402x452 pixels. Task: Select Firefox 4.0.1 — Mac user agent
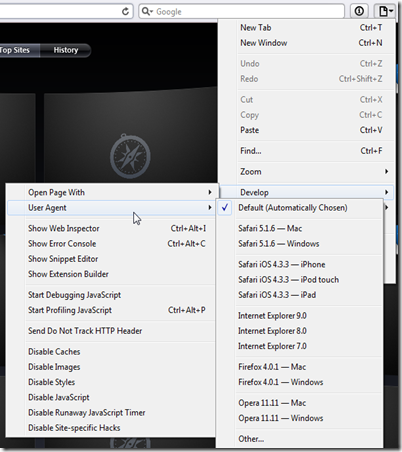300,367
